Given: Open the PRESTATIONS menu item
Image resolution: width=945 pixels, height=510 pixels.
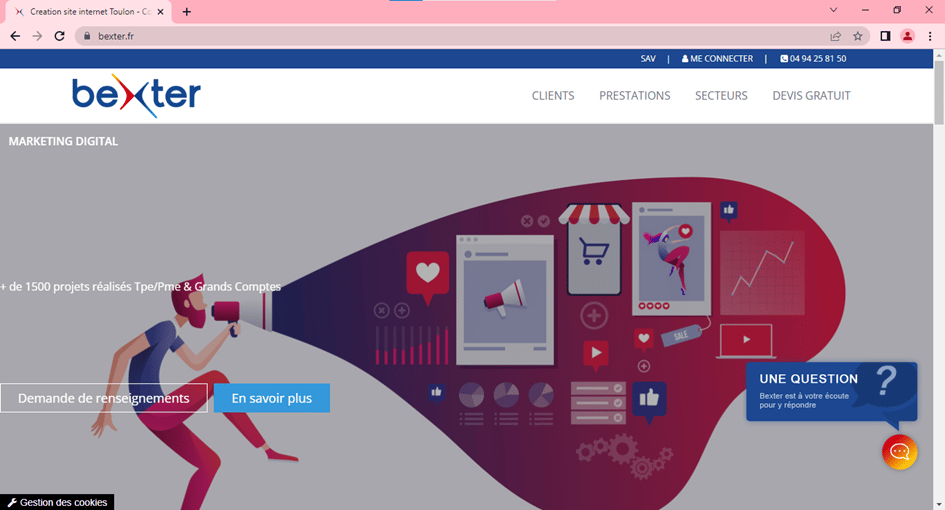Looking at the screenshot, I should (634, 96).
